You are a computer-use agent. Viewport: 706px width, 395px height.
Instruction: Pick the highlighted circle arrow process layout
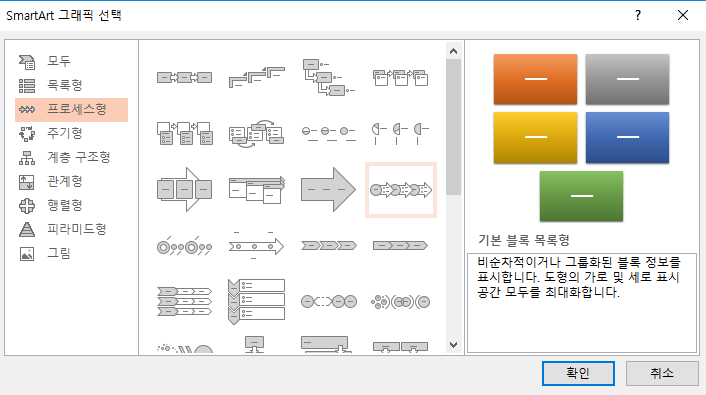point(401,190)
